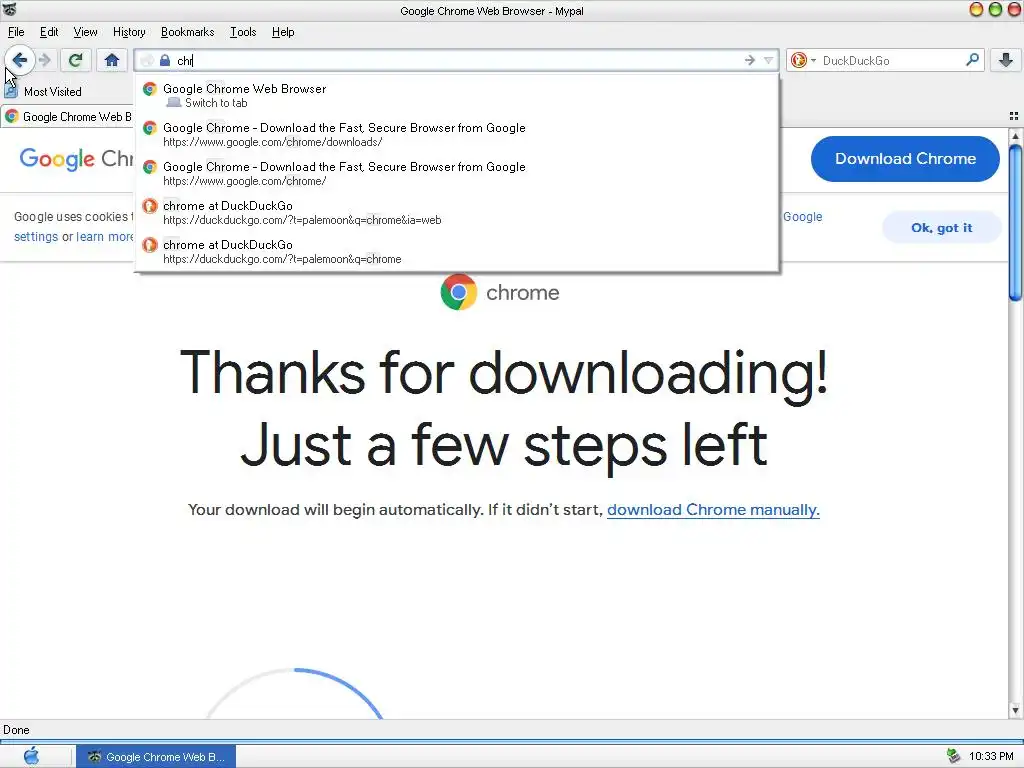This screenshot has height=768, width=1024.
Task: Open the cookie settings link
Action: 36,236
